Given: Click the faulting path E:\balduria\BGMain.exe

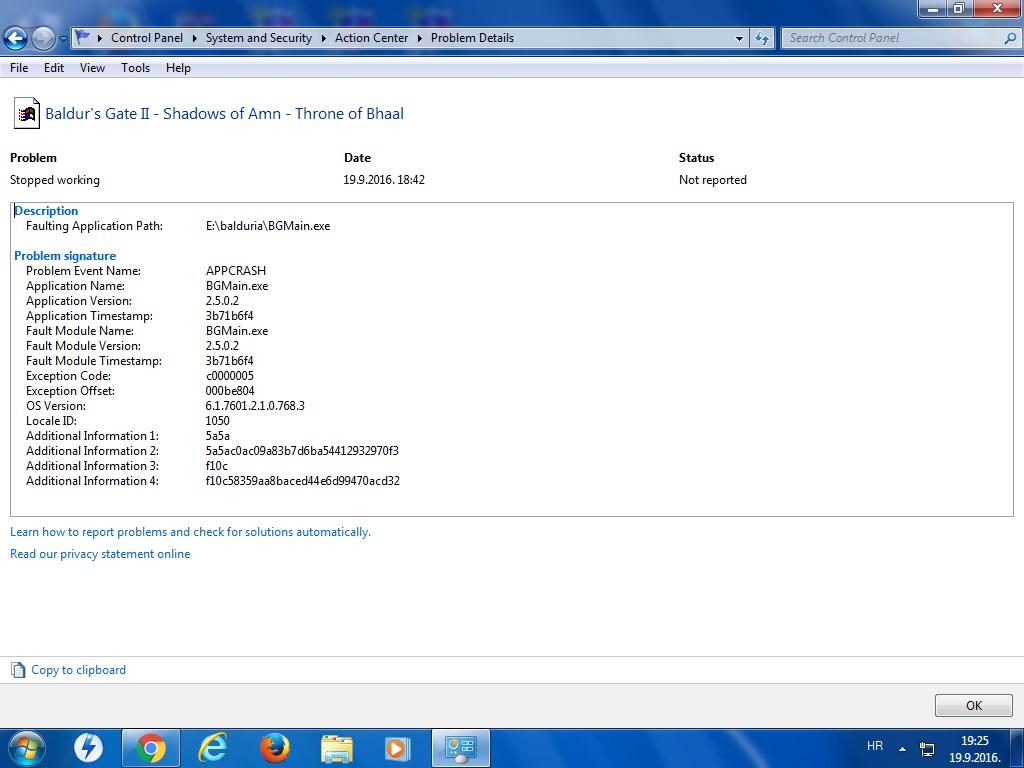Looking at the screenshot, I should coord(268,226).
